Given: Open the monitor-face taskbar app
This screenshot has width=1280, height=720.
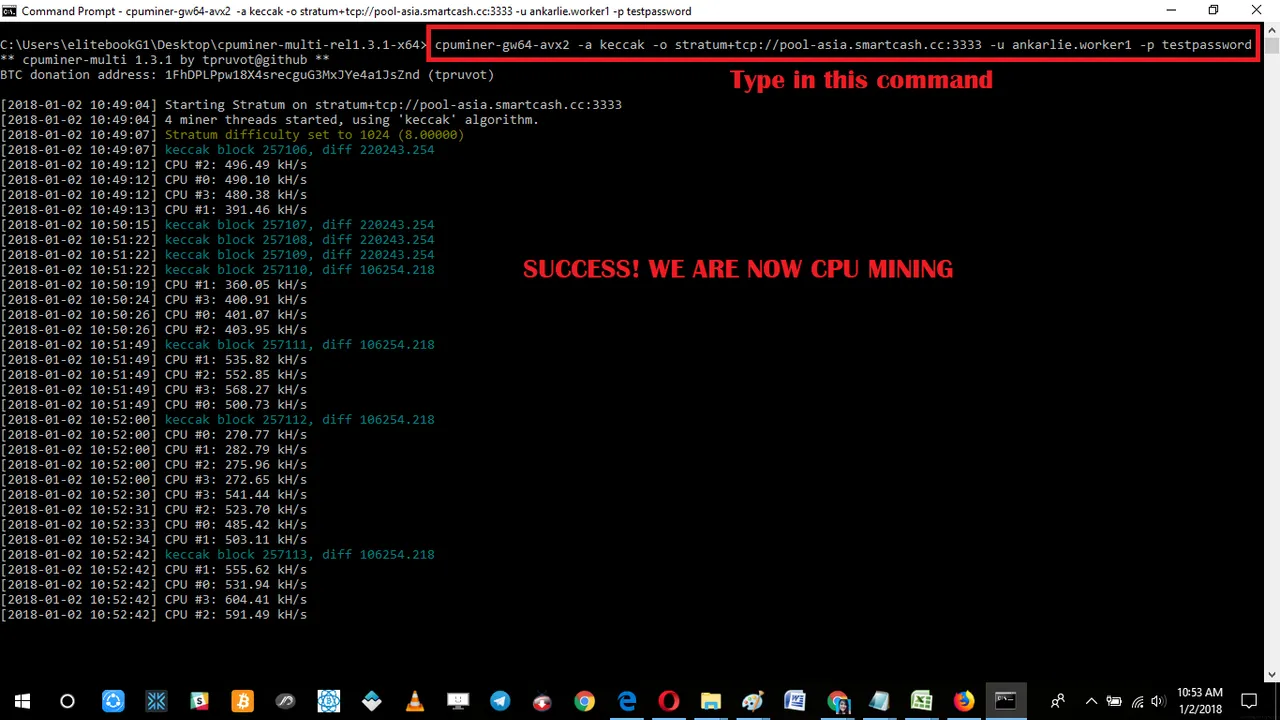Looking at the screenshot, I should [457, 701].
